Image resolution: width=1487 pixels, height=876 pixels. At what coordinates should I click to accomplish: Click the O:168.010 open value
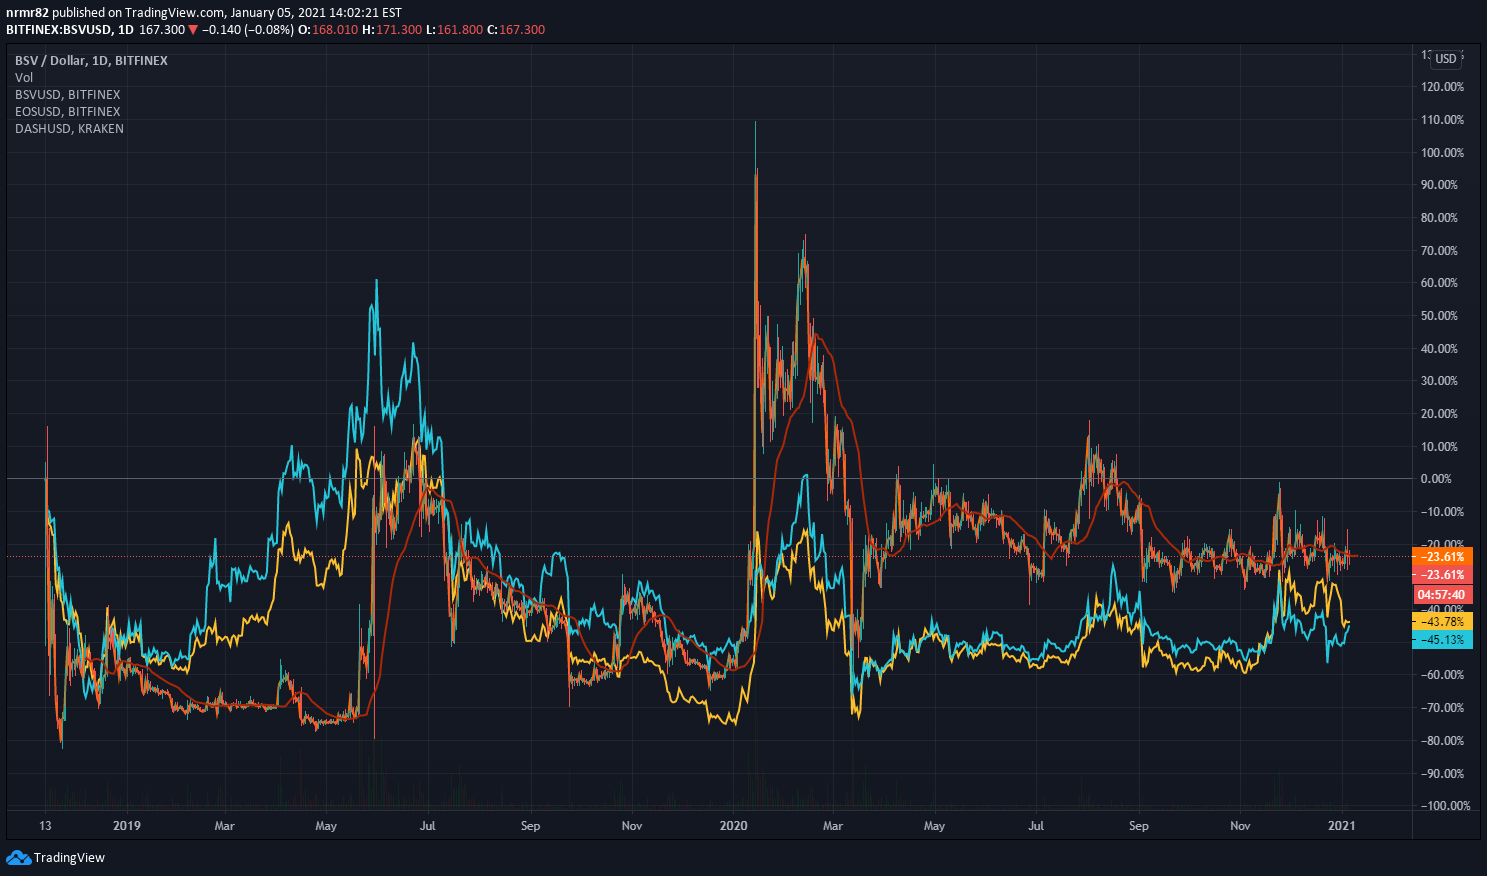click(x=329, y=30)
